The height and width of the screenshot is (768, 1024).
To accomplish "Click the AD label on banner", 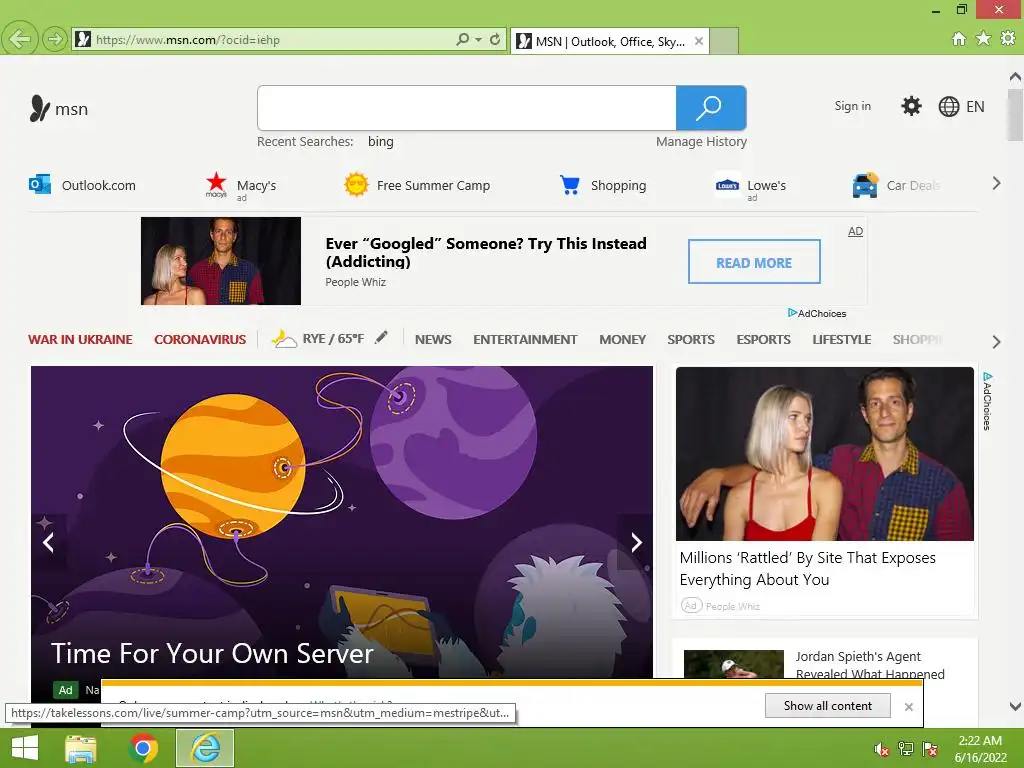I will (x=856, y=231).
